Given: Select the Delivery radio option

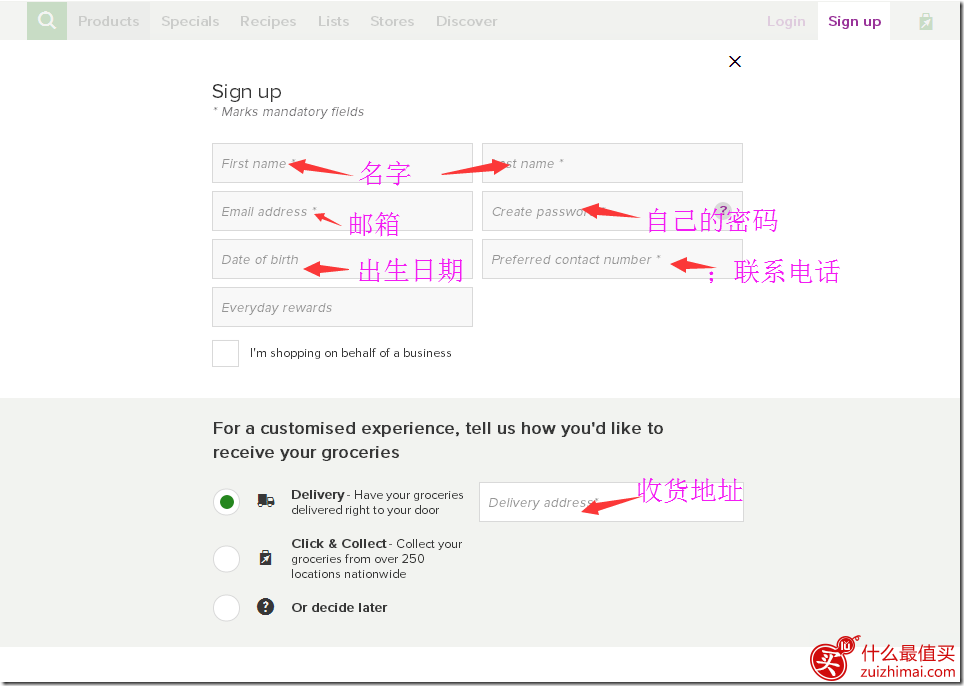Looking at the screenshot, I should pyautogui.click(x=226, y=502).
